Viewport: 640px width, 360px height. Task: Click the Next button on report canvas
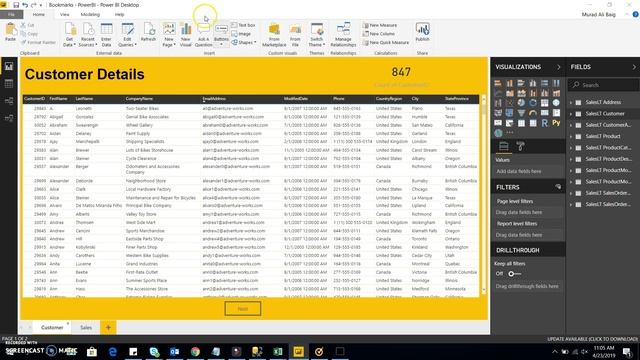click(243, 309)
